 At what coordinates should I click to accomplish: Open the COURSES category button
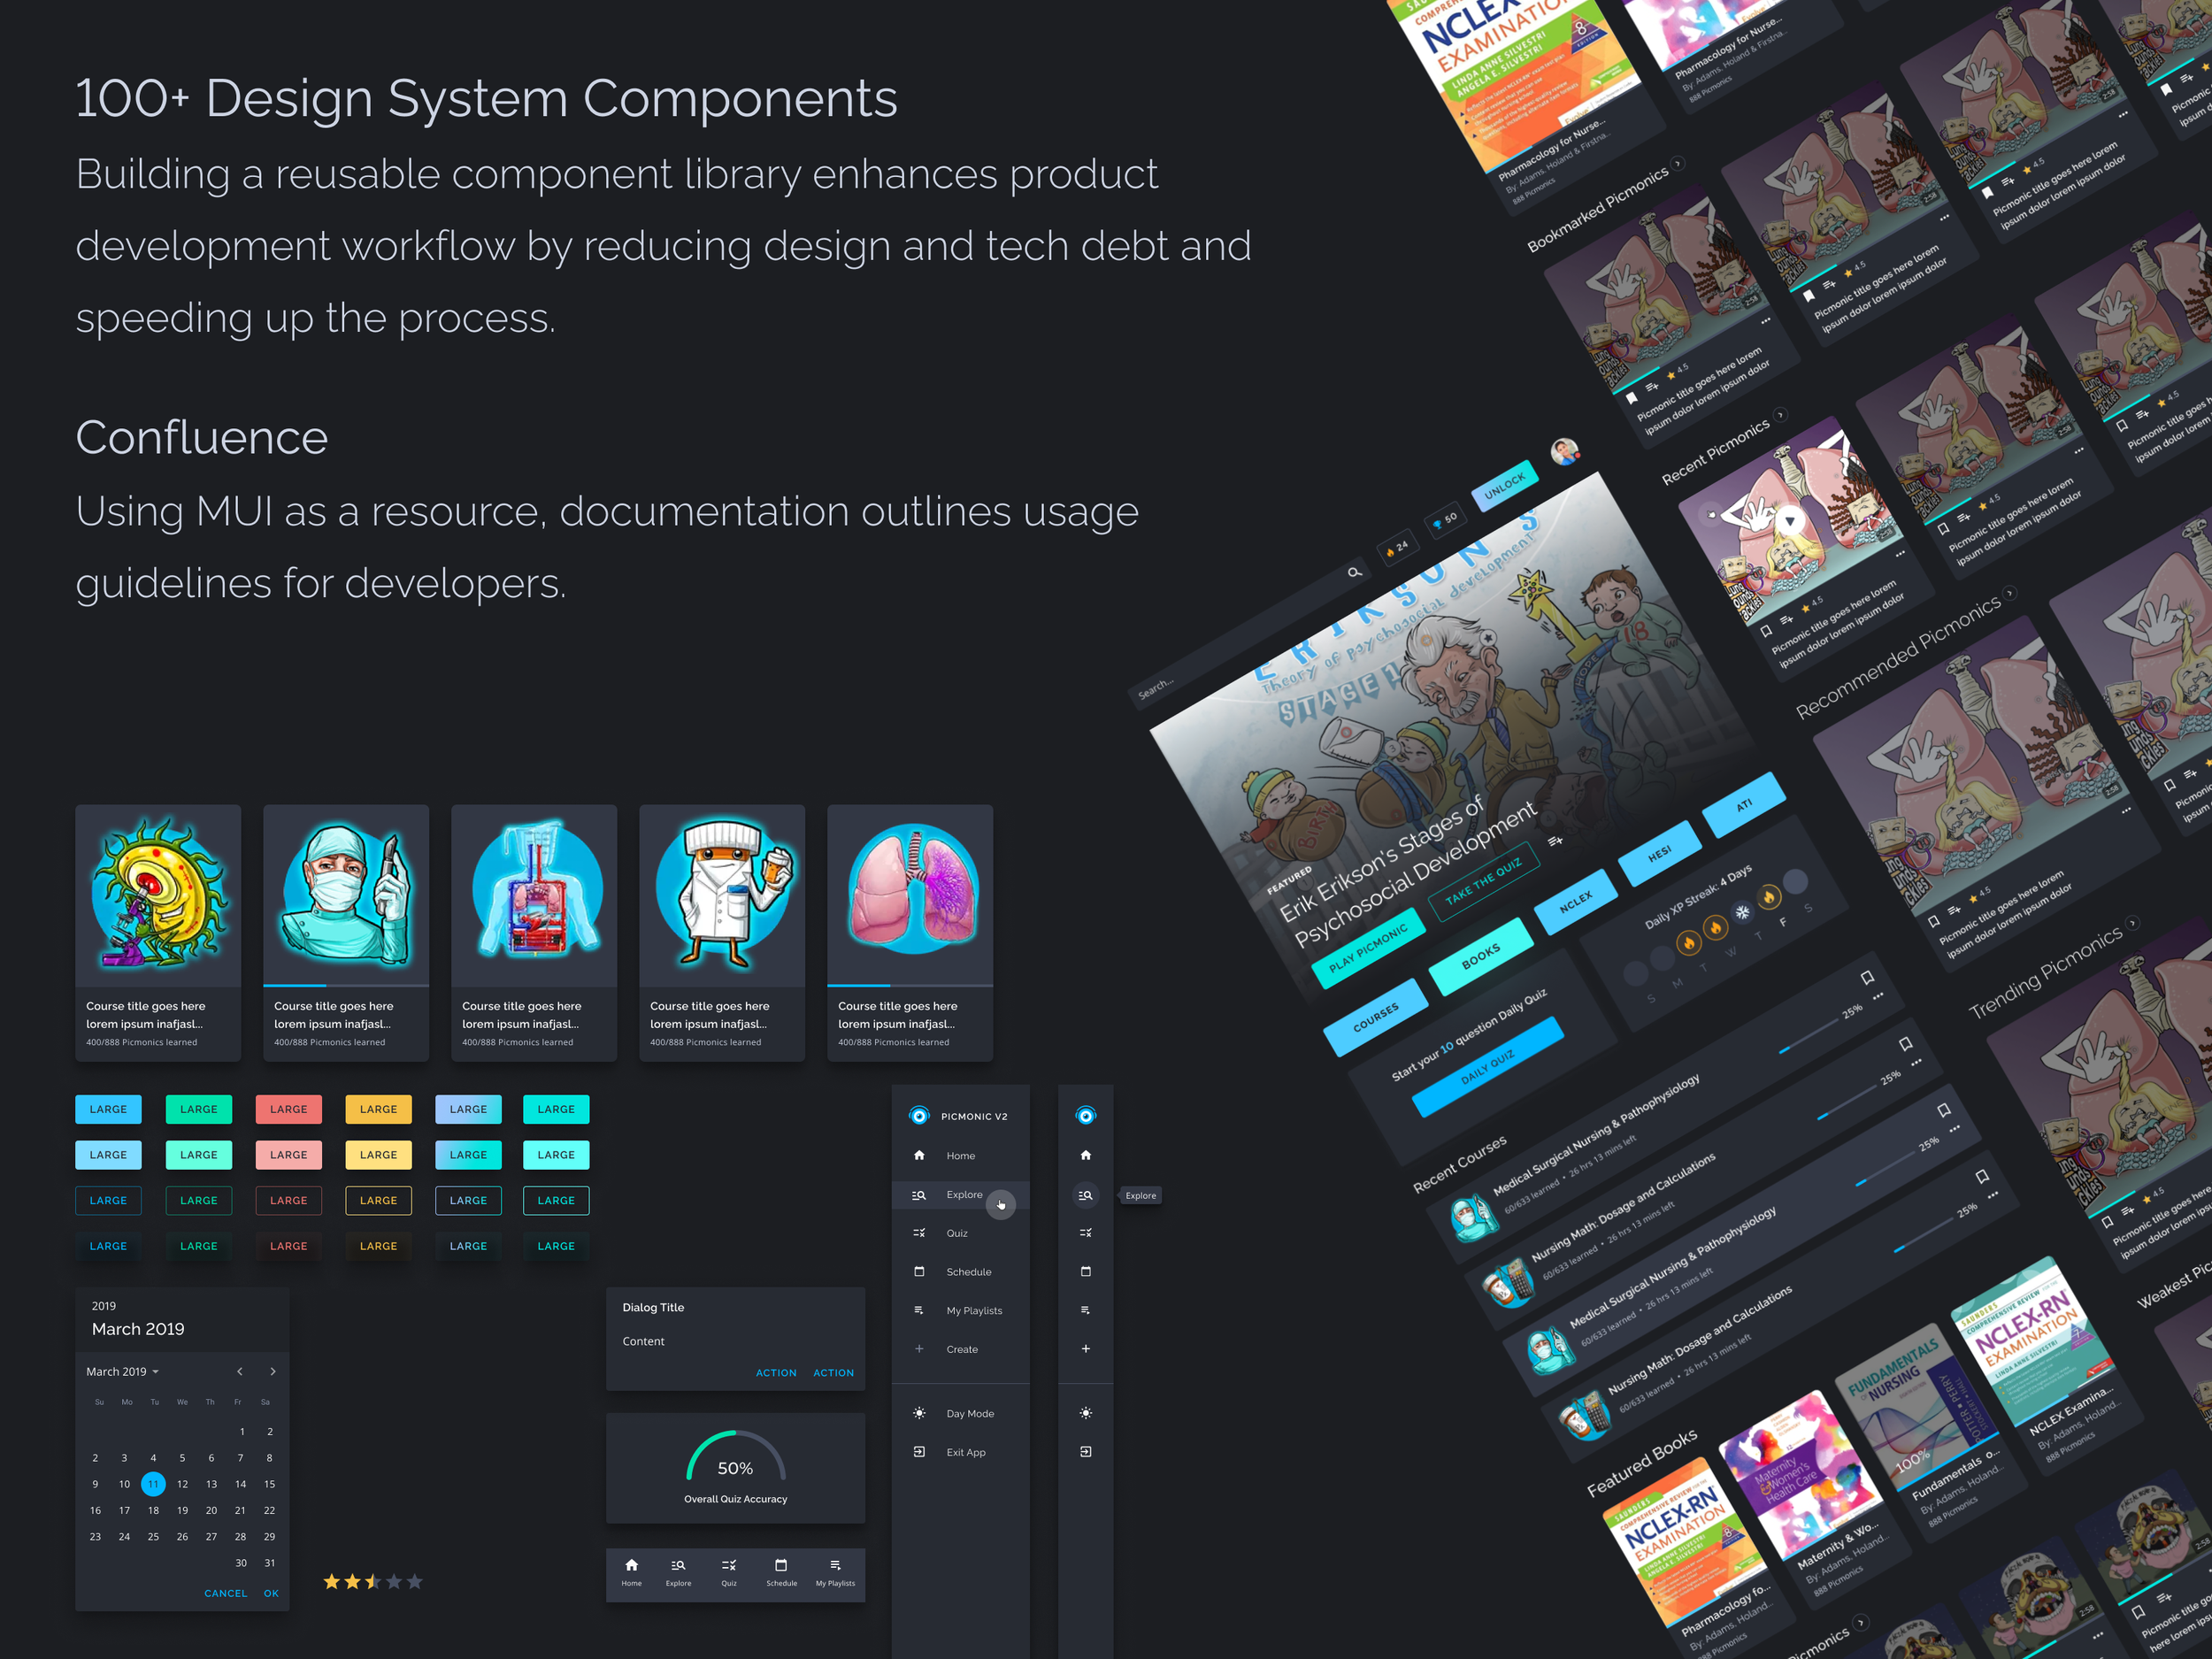[1375, 1017]
